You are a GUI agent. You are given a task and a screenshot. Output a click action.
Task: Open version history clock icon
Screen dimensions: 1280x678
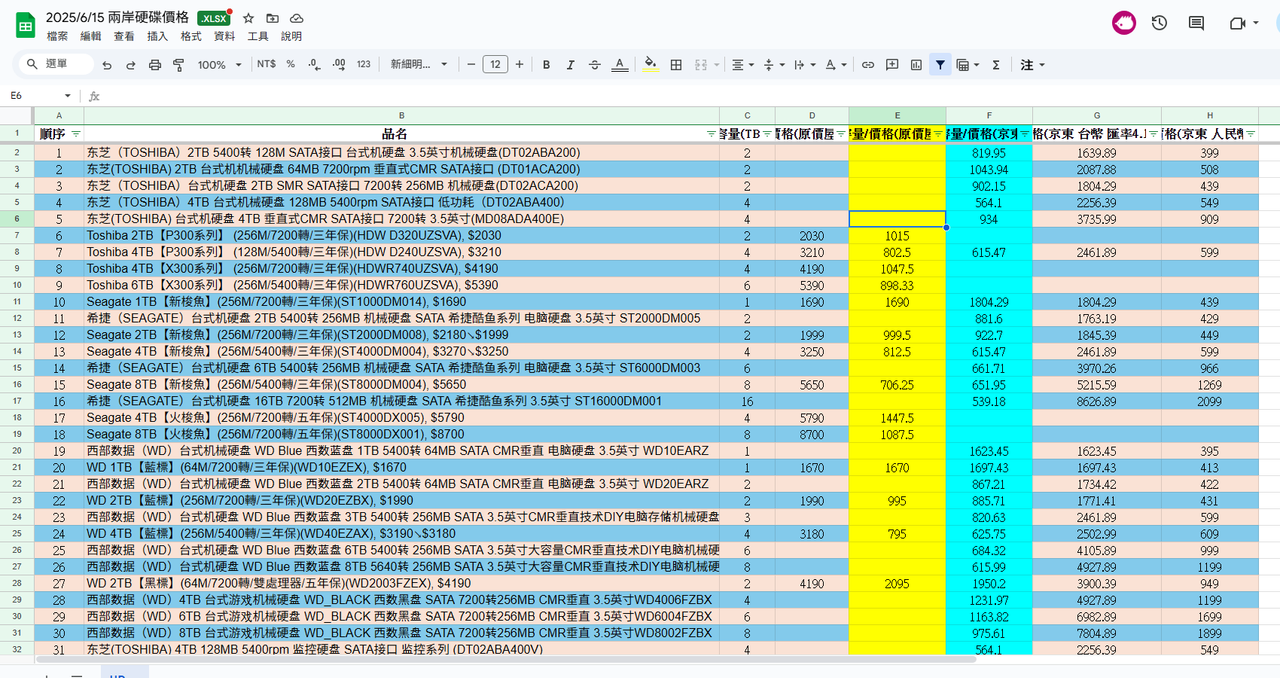coord(1159,23)
